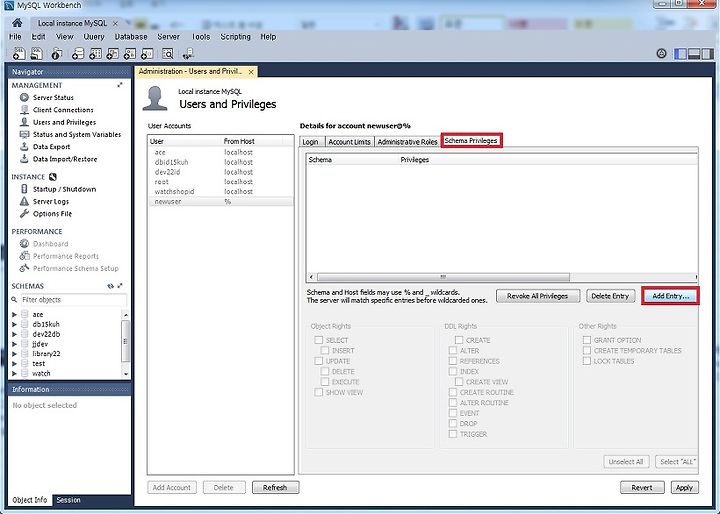Open Data Import/Restore
Image resolution: width=720 pixels, height=514 pixels.
coord(65,159)
